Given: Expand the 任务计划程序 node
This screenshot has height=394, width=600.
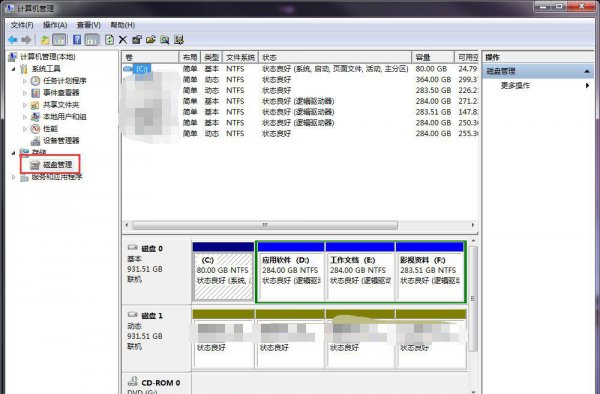Looking at the screenshot, I should (24, 81).
